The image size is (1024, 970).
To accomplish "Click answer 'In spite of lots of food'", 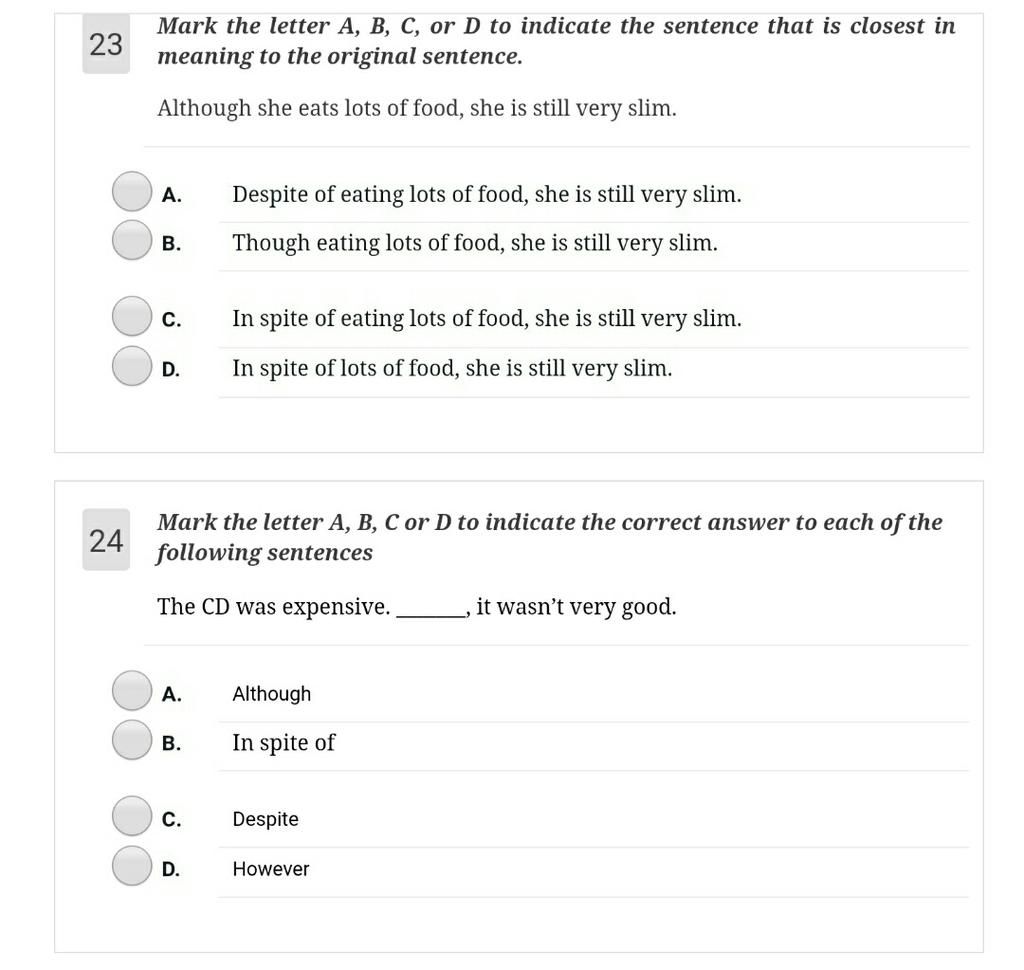I will [452, 368].
